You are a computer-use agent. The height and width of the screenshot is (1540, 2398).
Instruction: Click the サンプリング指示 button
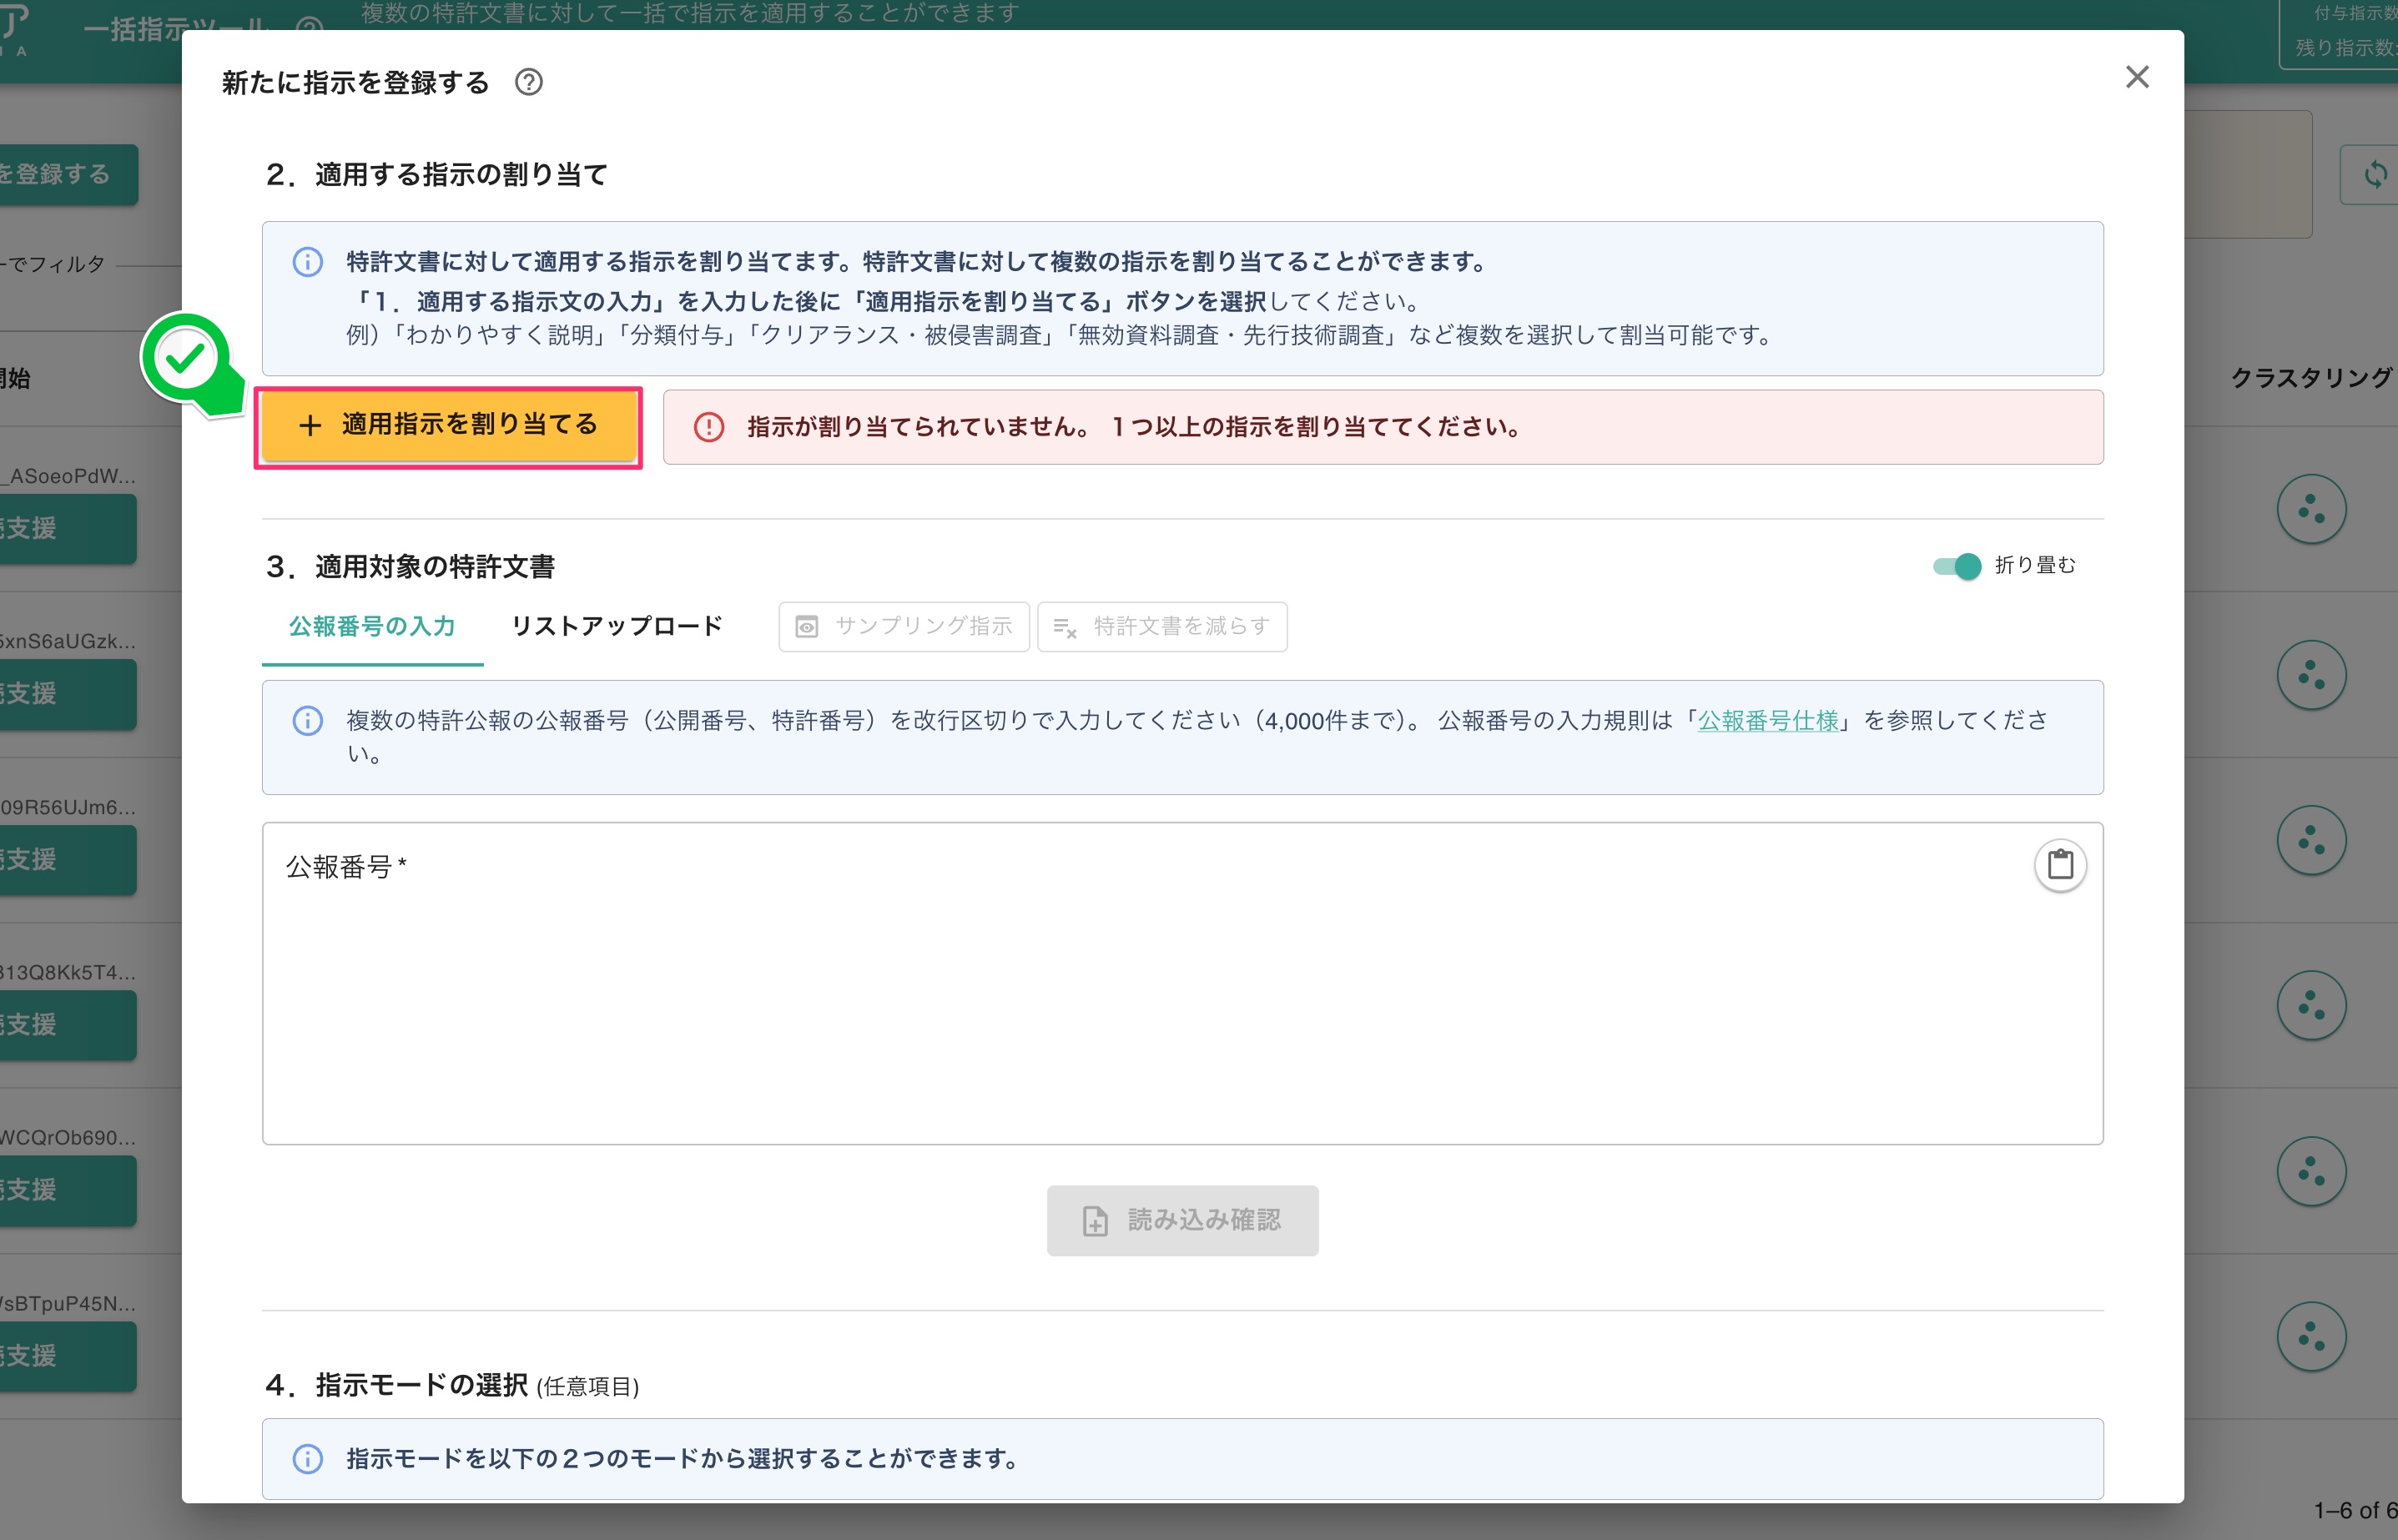pyautogui.click(x=904, y=627)
